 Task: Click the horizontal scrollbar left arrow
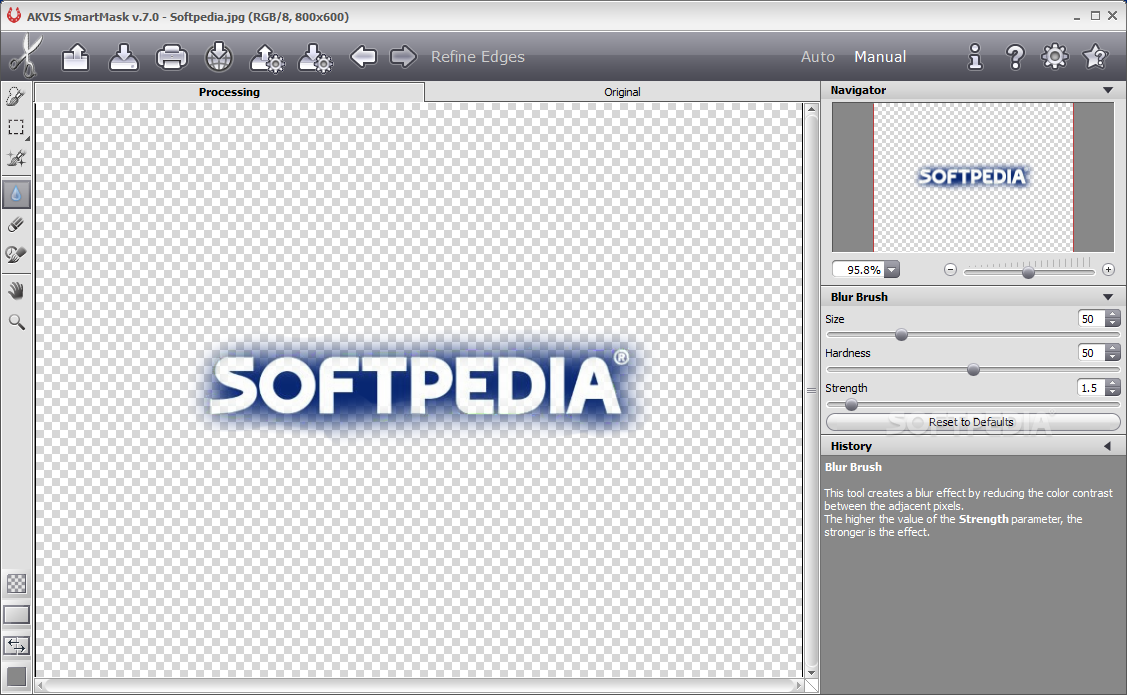point(41,686)
